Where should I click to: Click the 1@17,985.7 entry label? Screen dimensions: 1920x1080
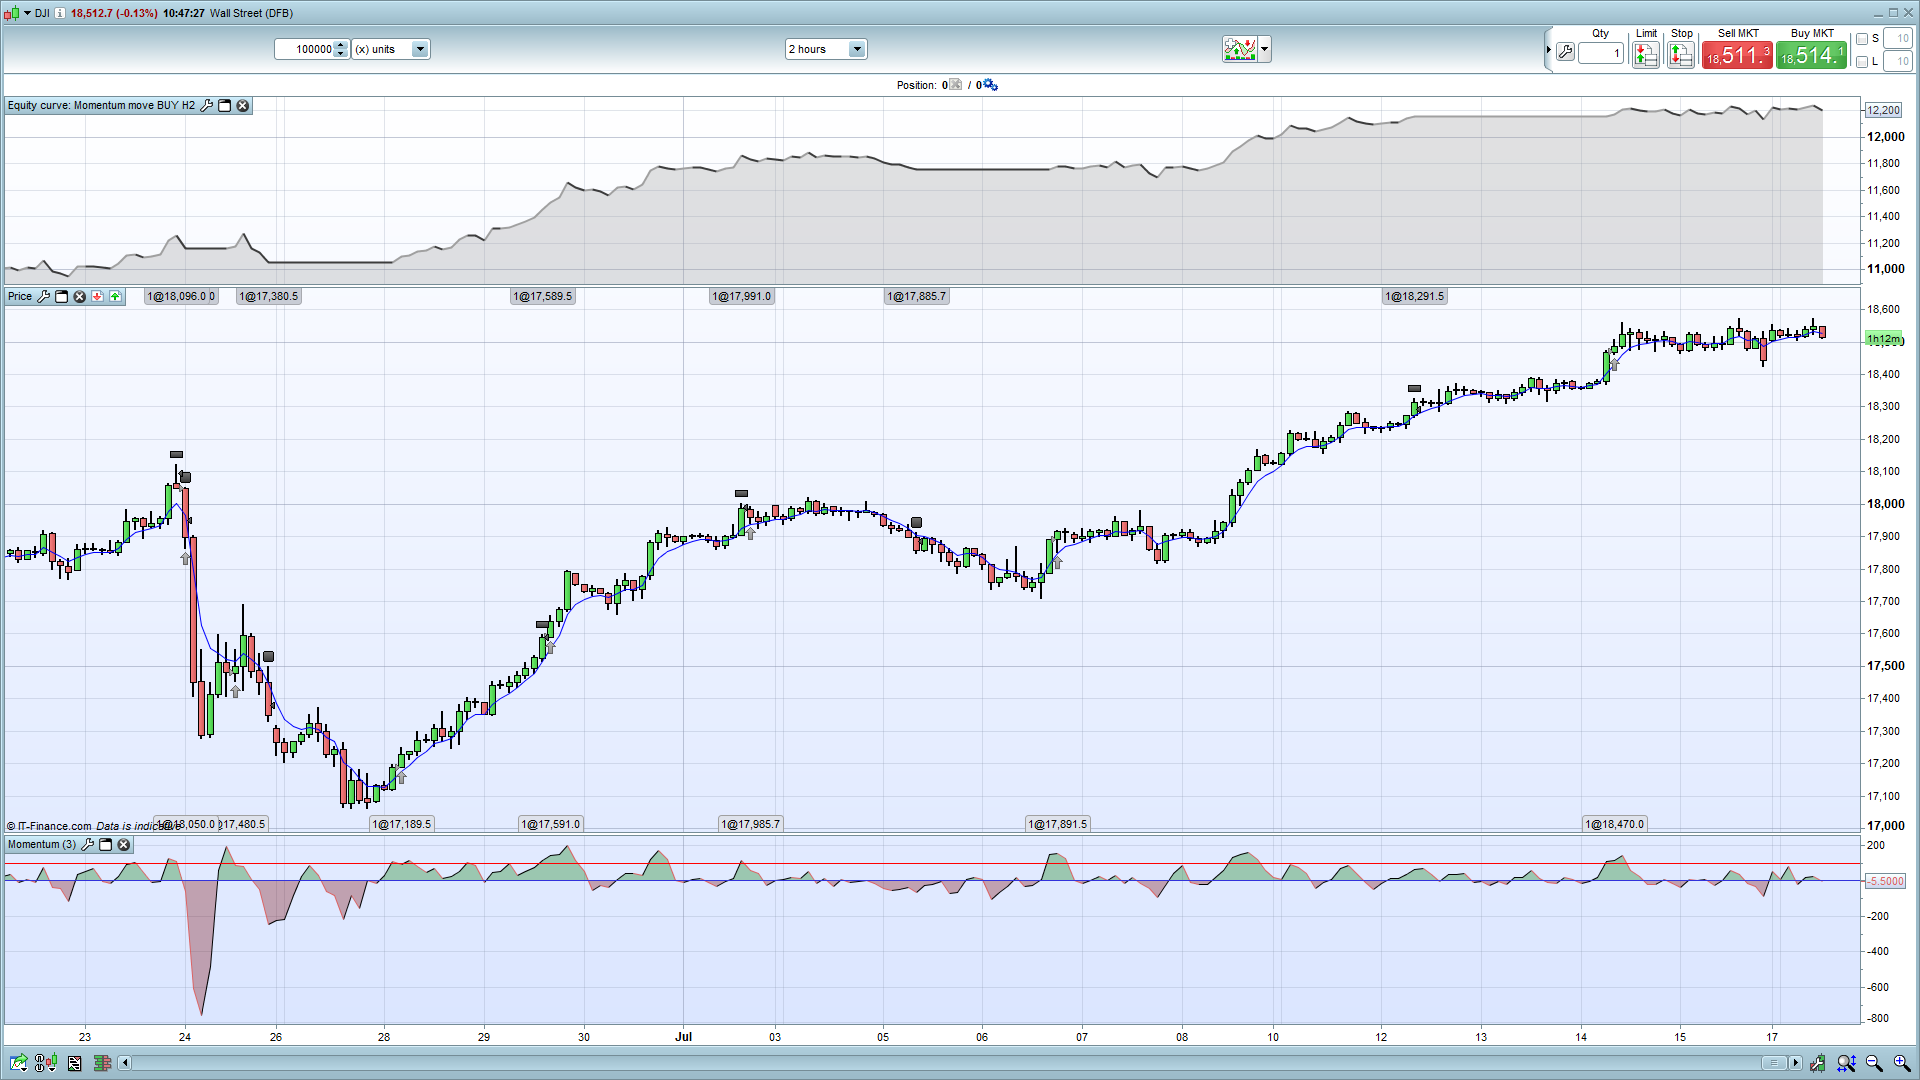click(x=751, y=824)
